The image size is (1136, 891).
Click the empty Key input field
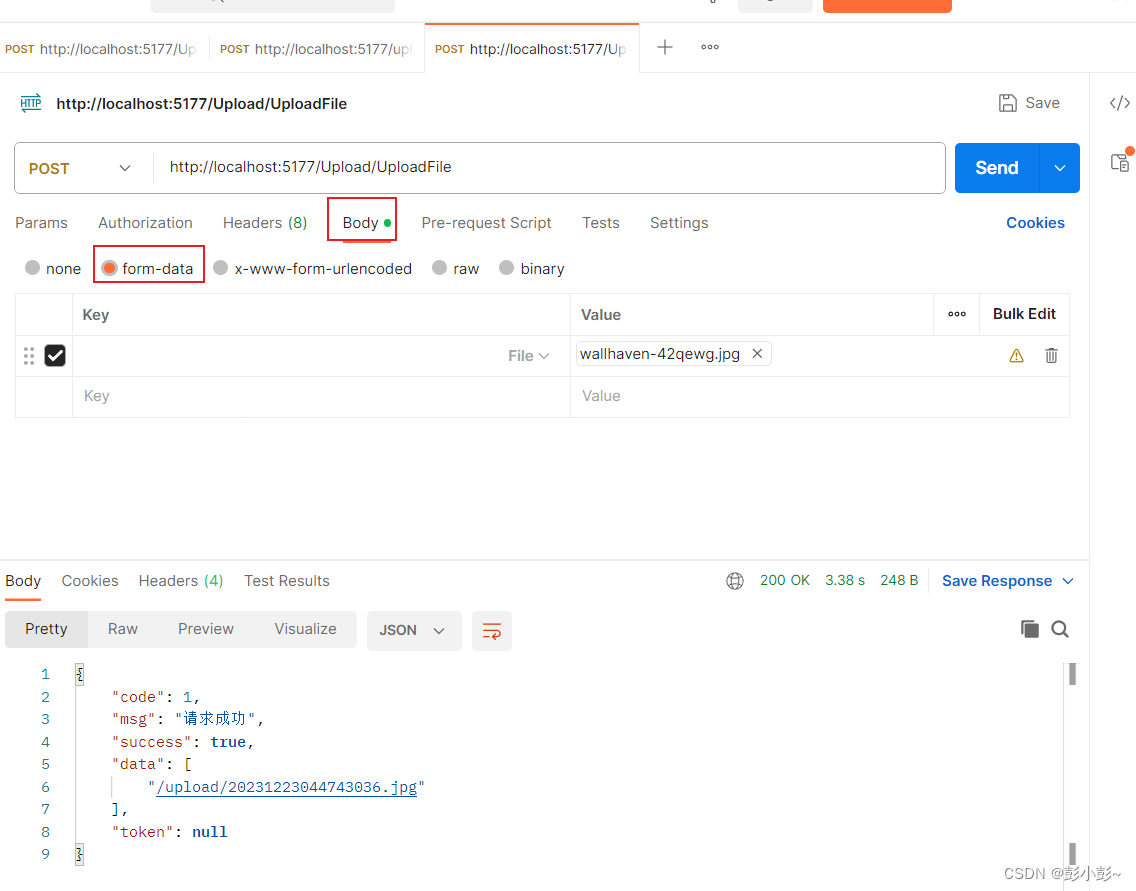[321, 396]
